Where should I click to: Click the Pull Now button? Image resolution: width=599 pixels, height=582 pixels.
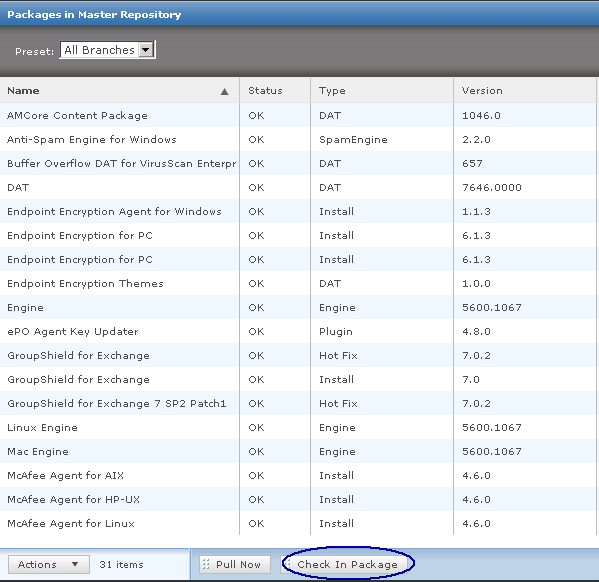pos(235,564)
